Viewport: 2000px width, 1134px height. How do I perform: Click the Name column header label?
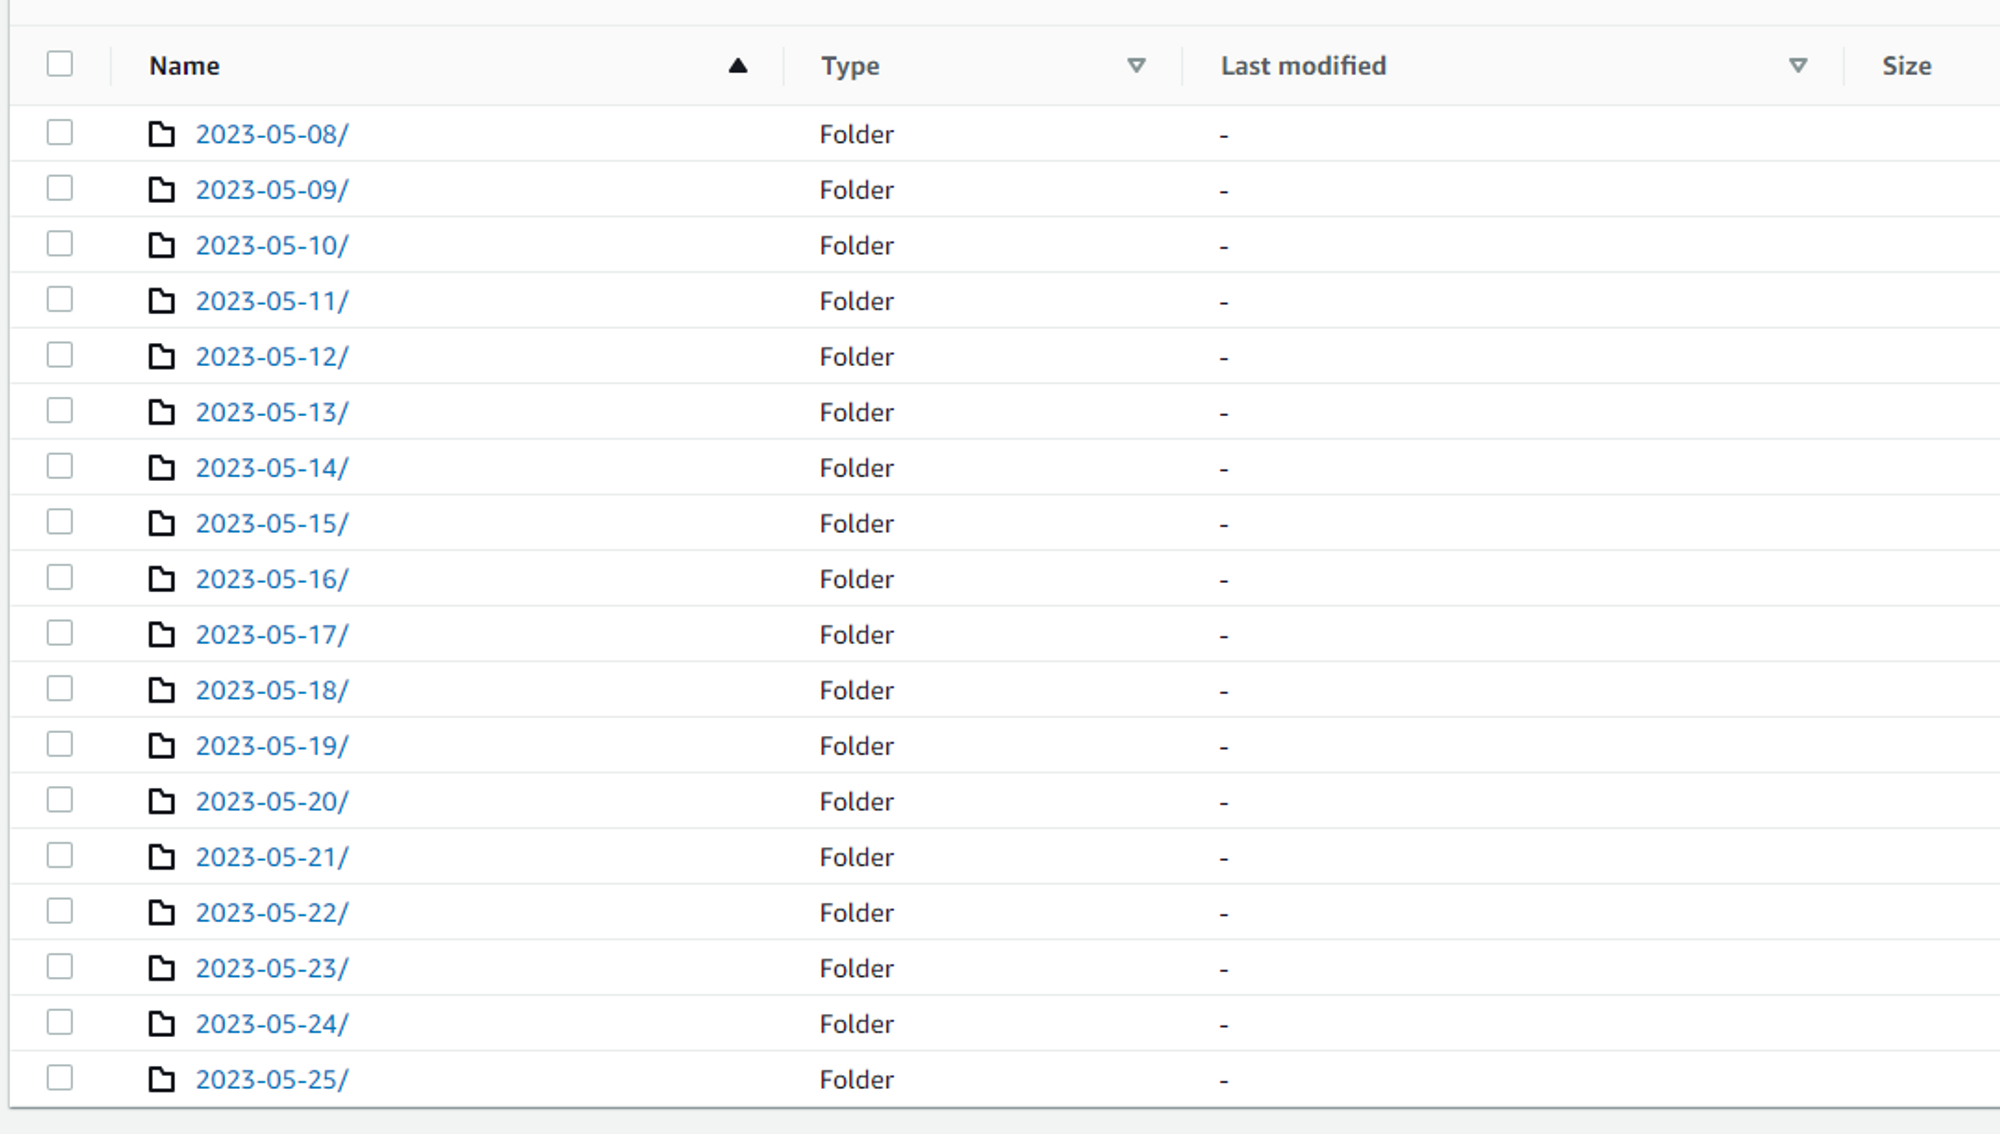pyautogui.click(x=185, y=66)
